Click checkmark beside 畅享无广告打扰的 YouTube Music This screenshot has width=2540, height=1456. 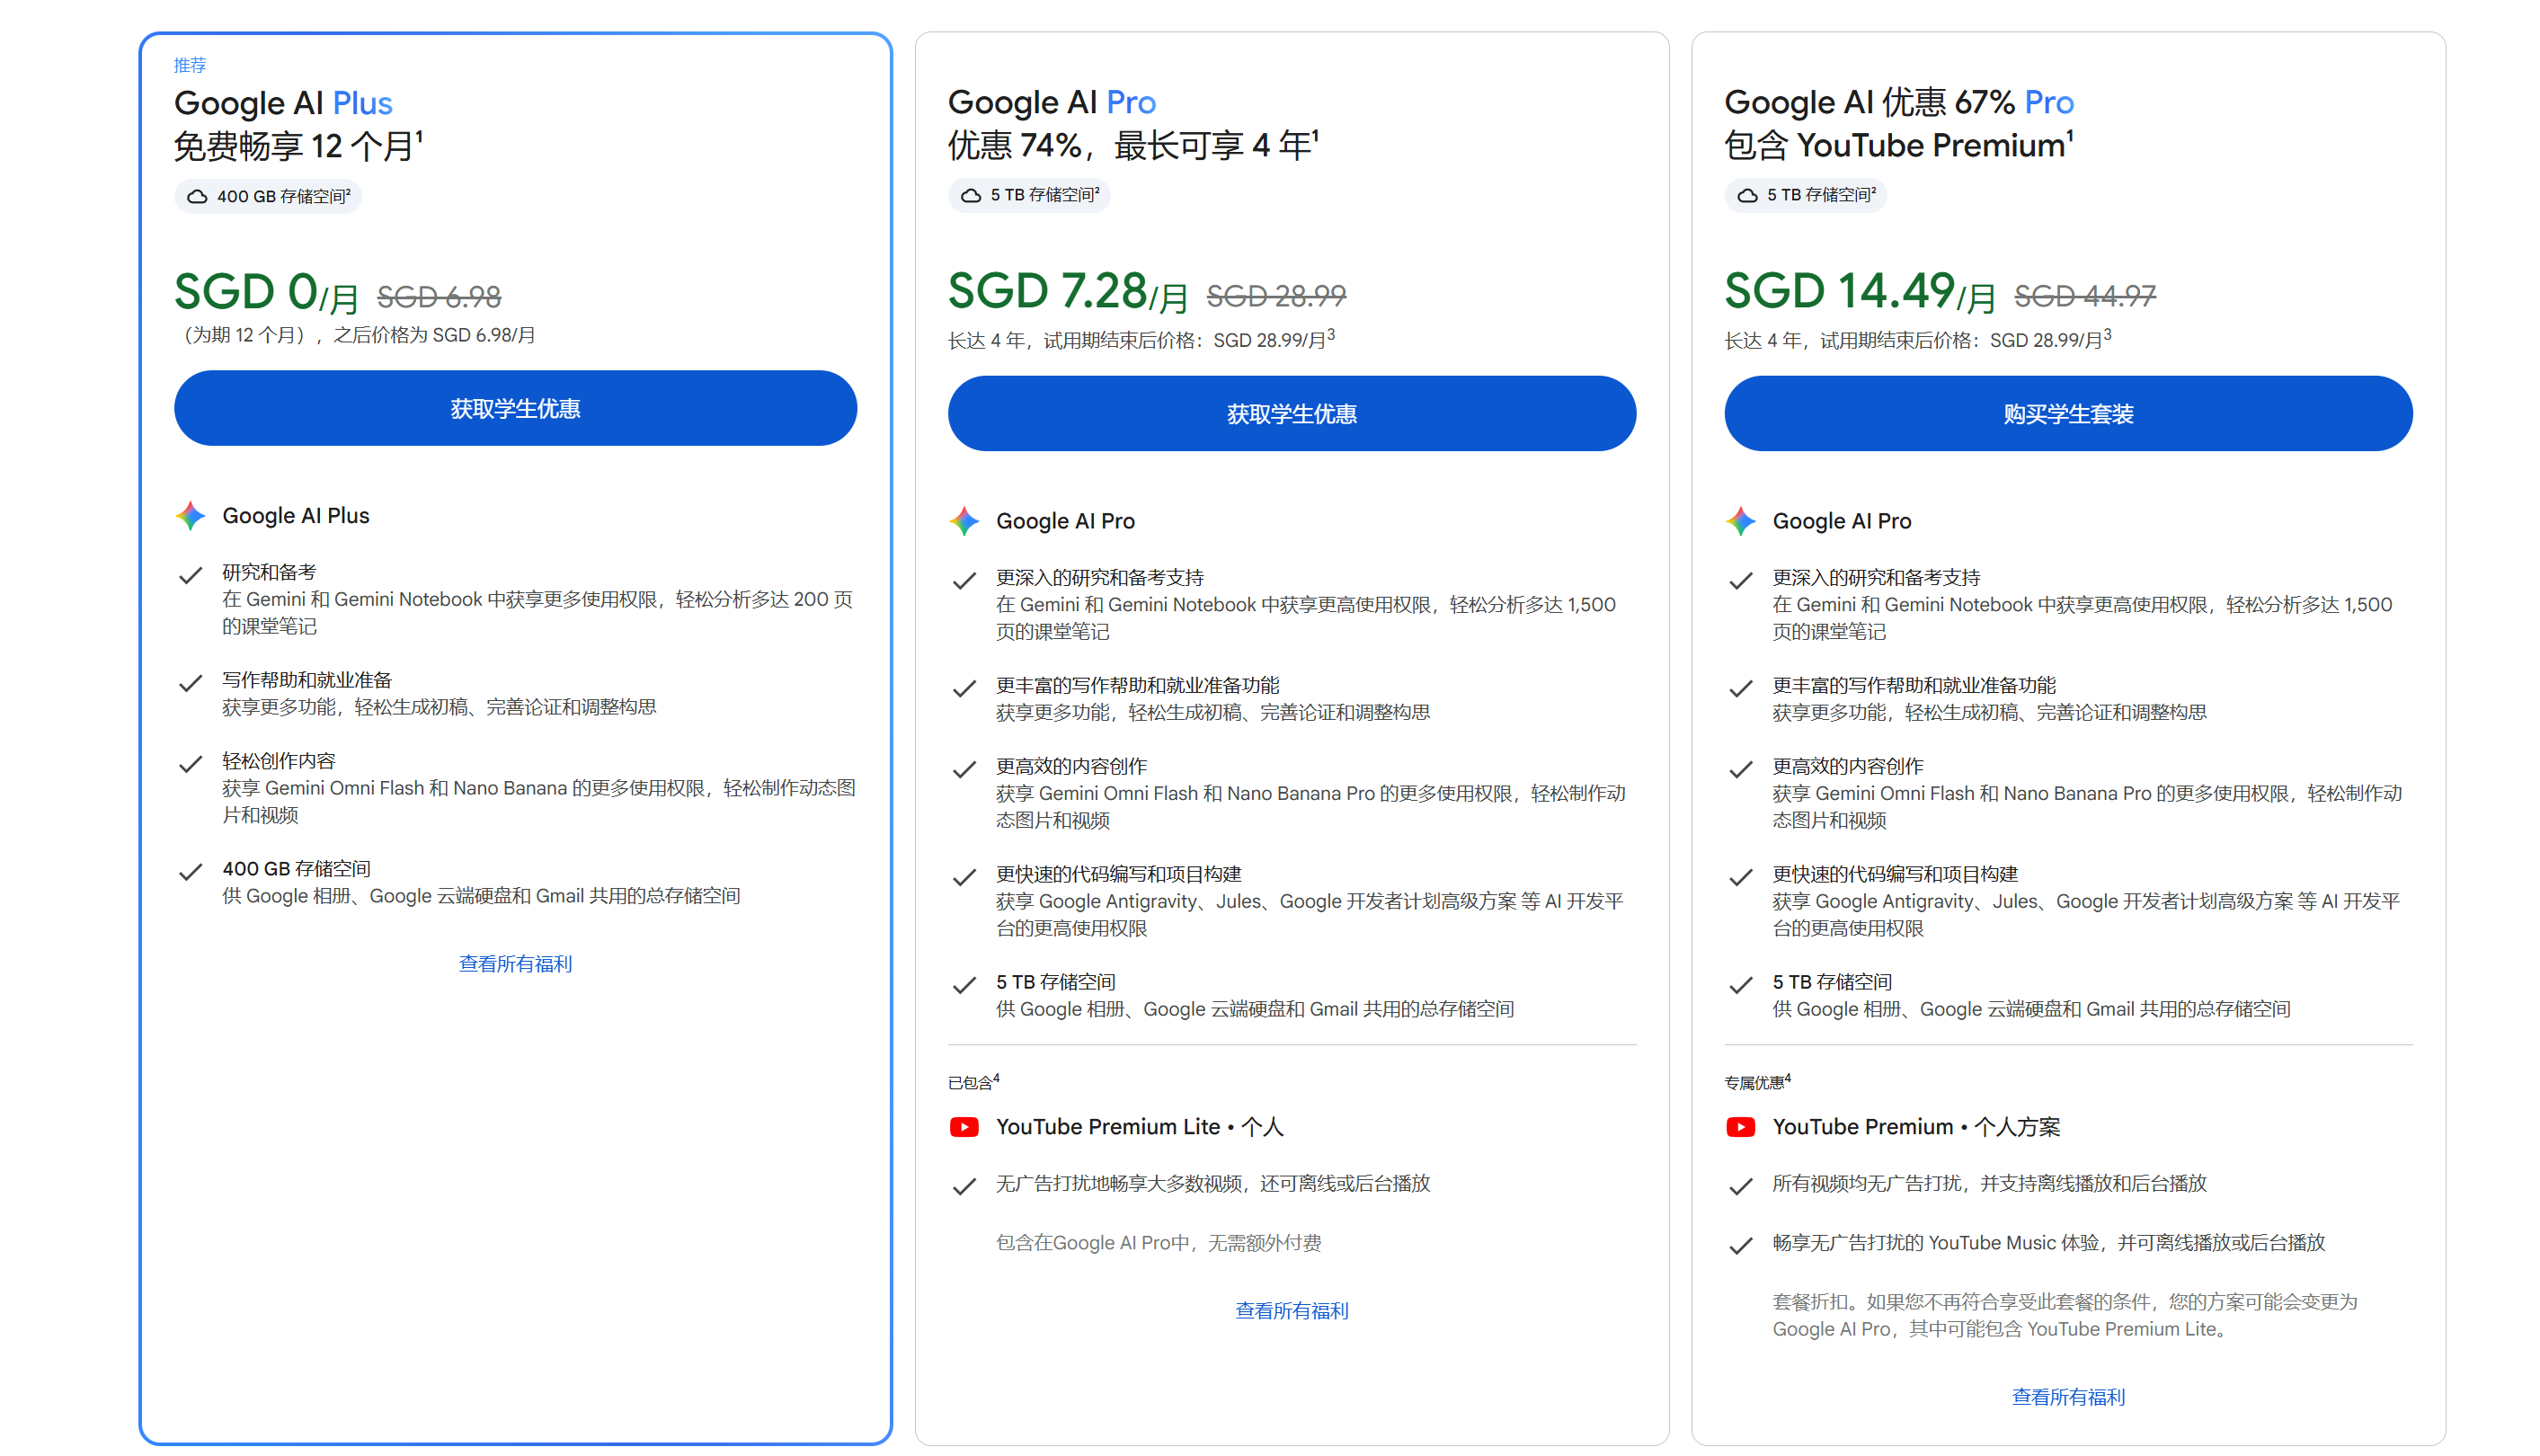1740,1245
